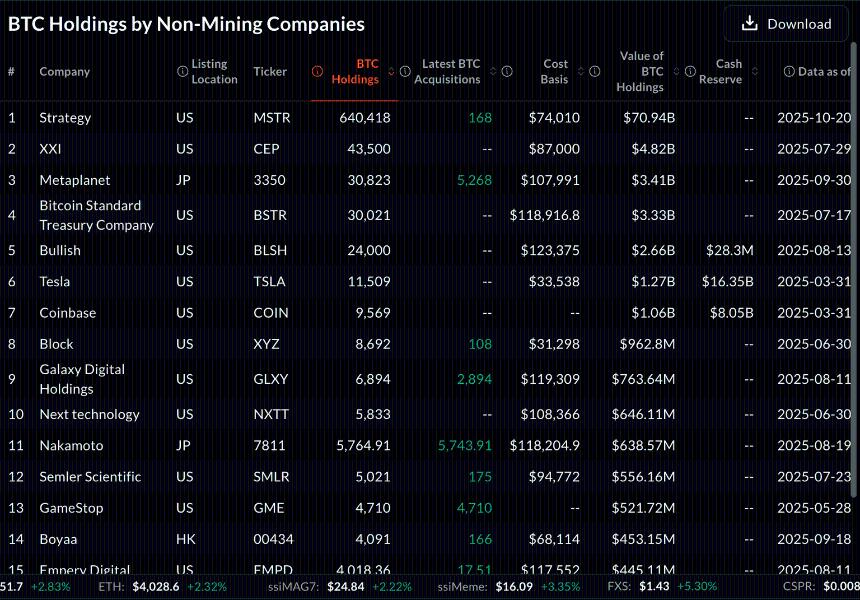Open the info icon before Data as of

(x=789, y=71)
